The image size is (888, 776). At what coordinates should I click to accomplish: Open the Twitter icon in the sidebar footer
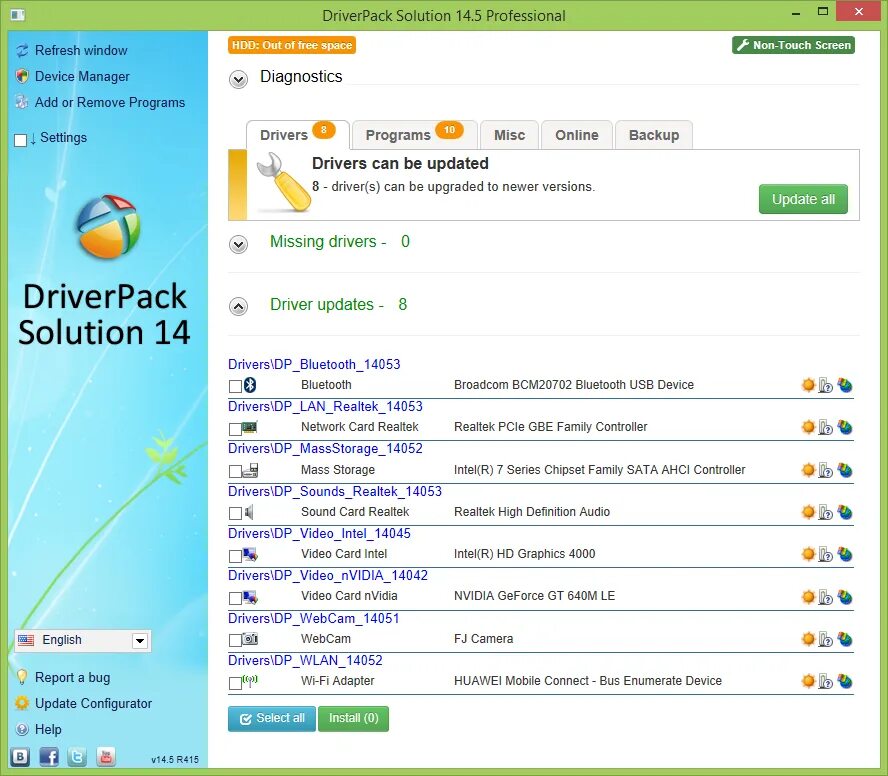[x=77, y=756]
